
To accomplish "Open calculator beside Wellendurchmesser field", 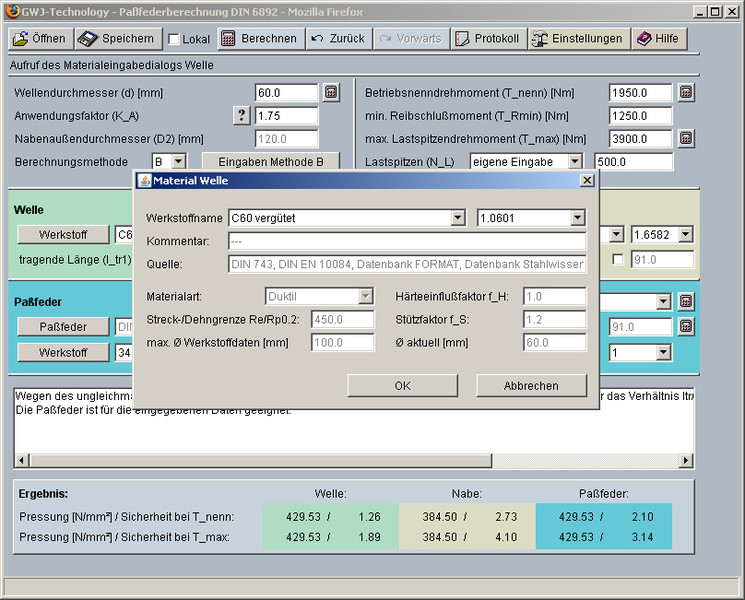I will (x=332, y=92).
